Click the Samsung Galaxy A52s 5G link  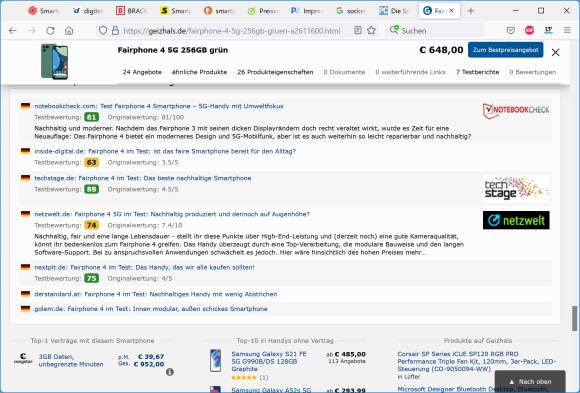pos(271,390)
